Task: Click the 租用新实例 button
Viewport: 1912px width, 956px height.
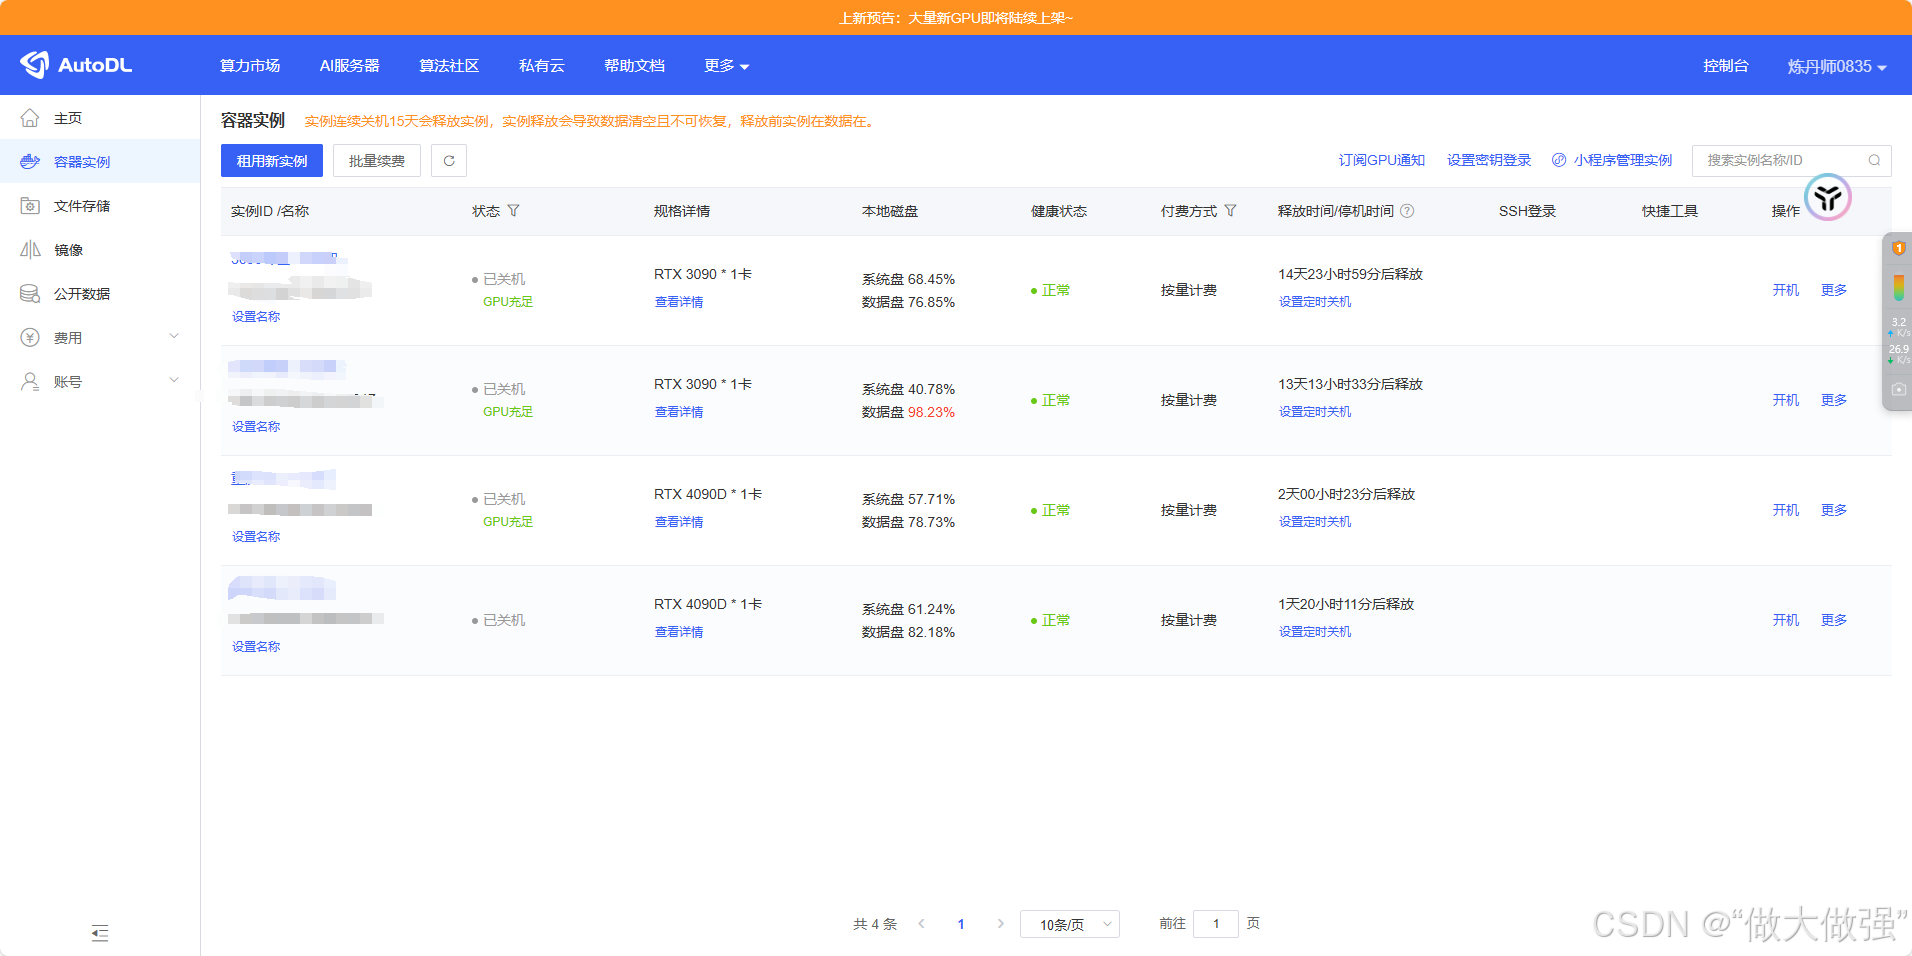Action: (x=272, y=161)
